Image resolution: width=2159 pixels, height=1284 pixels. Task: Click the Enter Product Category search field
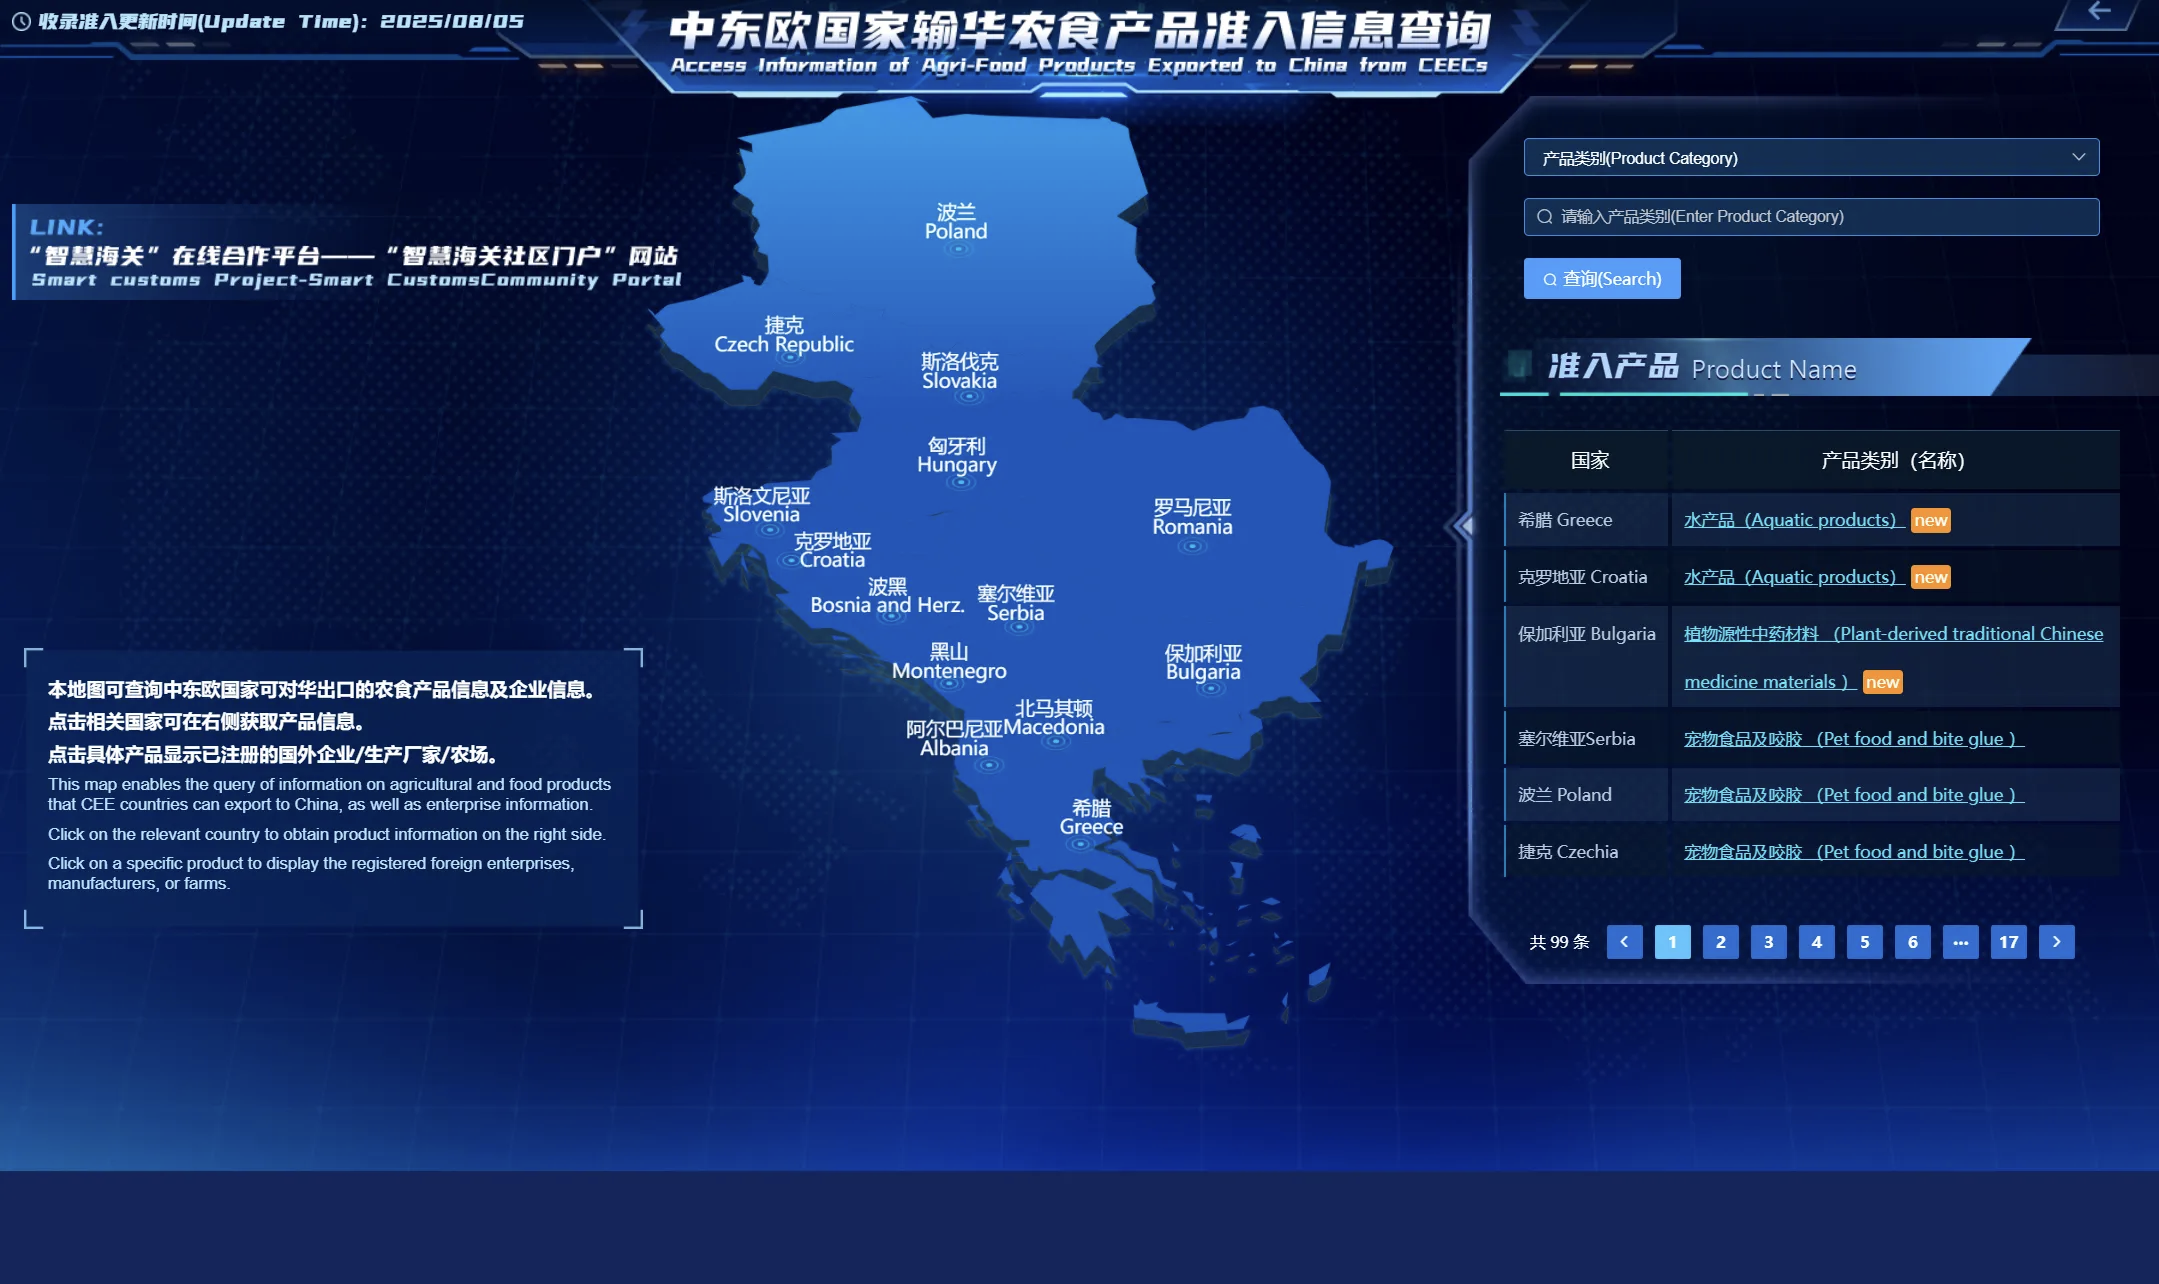(1810, 217)
